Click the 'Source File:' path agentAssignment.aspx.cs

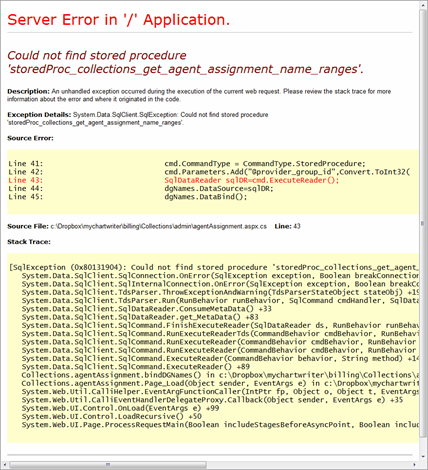point(159,226)
